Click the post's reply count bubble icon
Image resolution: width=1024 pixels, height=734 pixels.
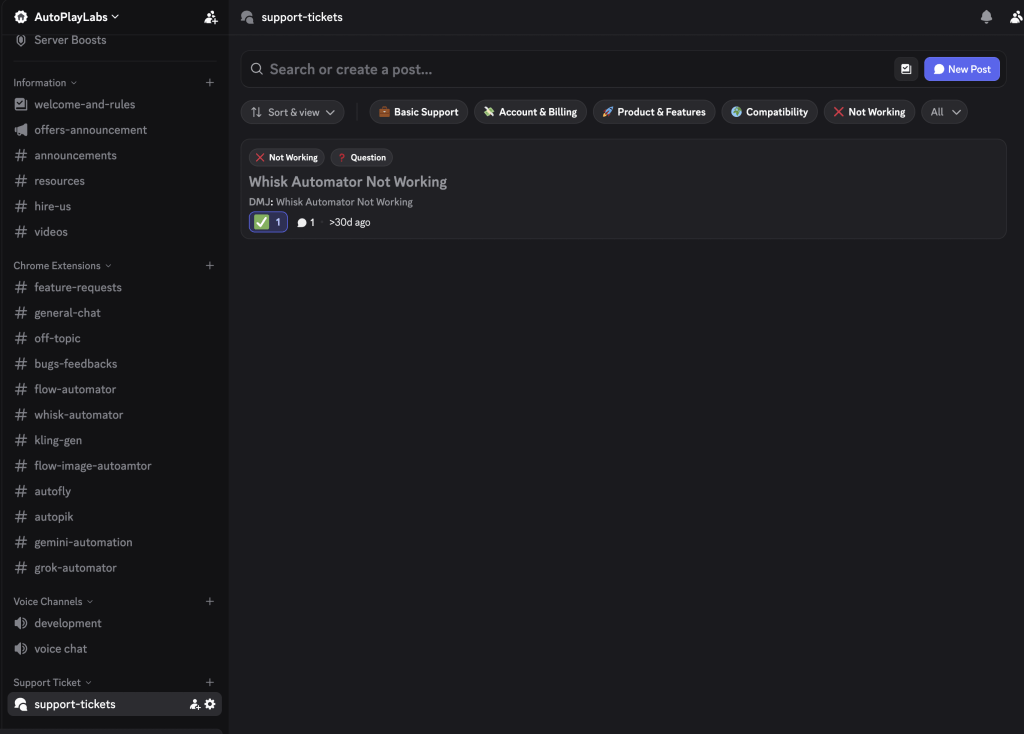[x=302, y=223]
